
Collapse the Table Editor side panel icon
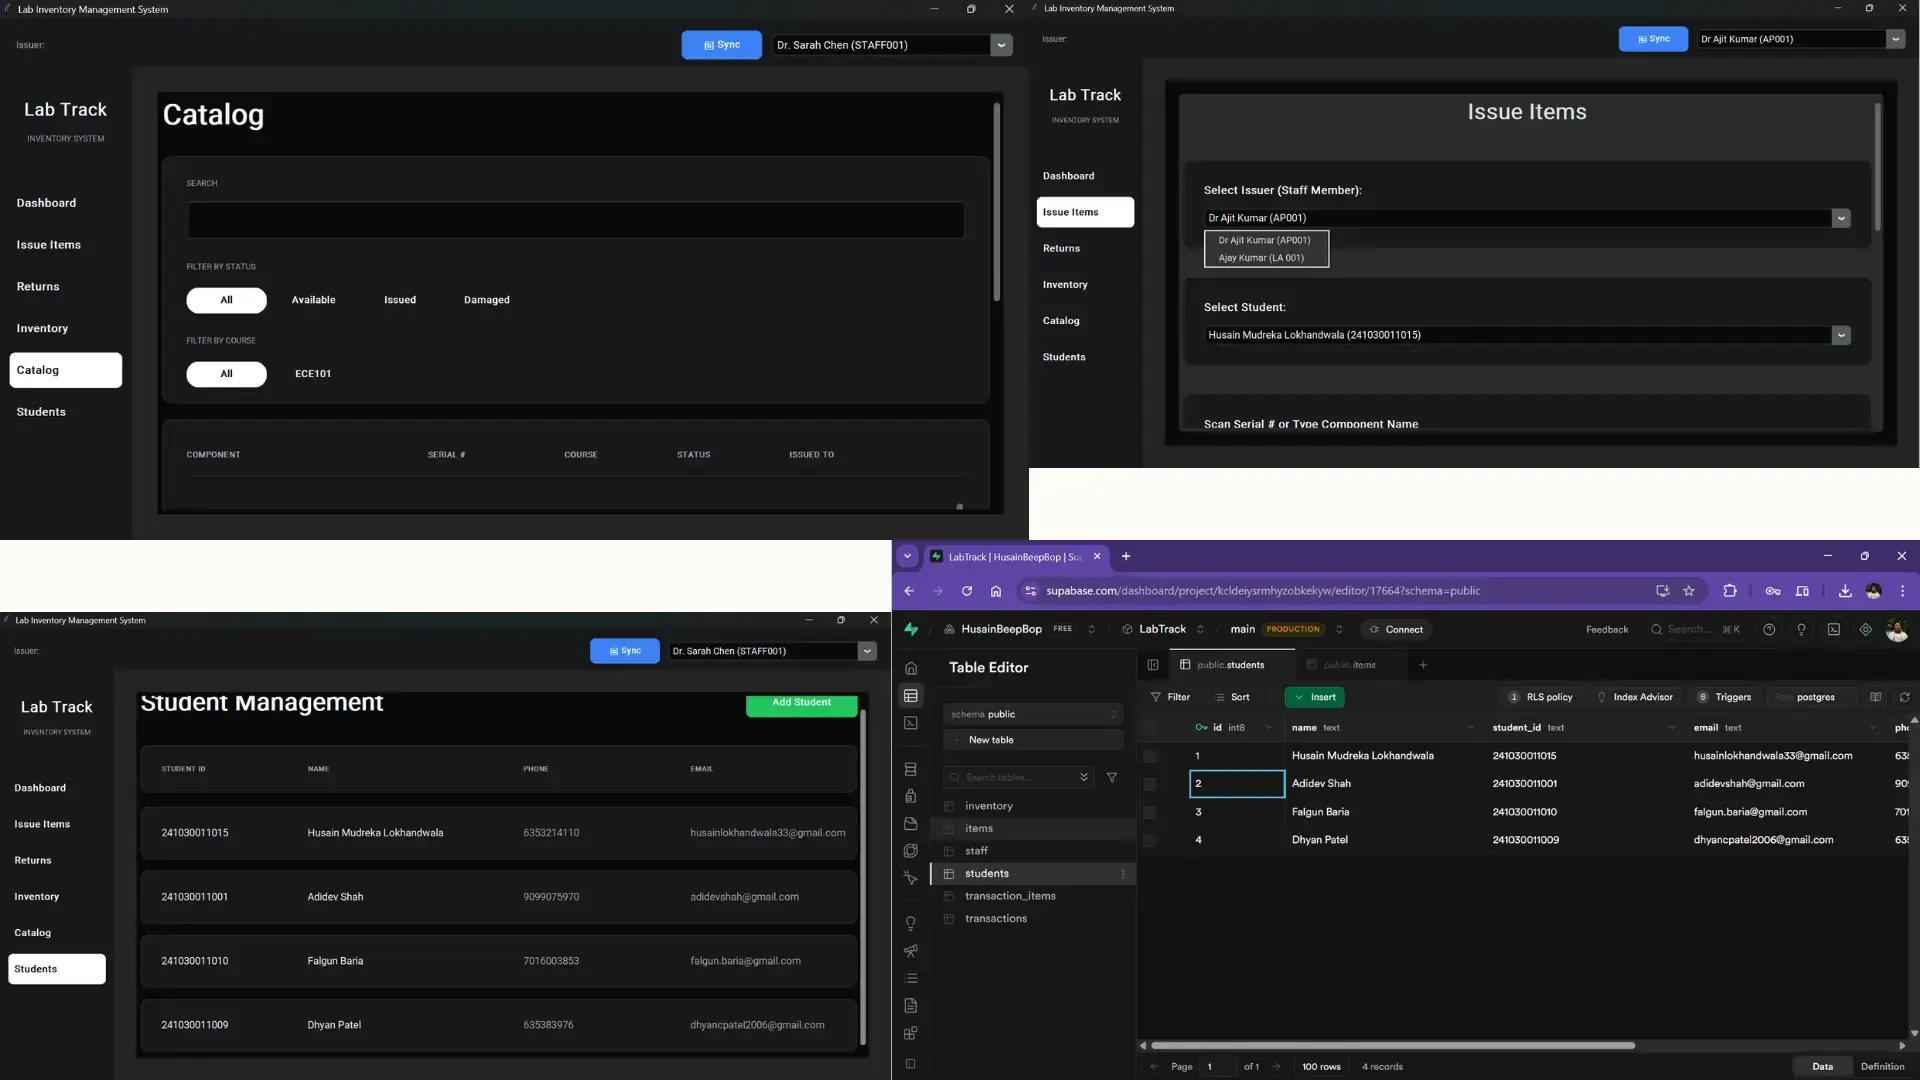[x=1153, y=665]
